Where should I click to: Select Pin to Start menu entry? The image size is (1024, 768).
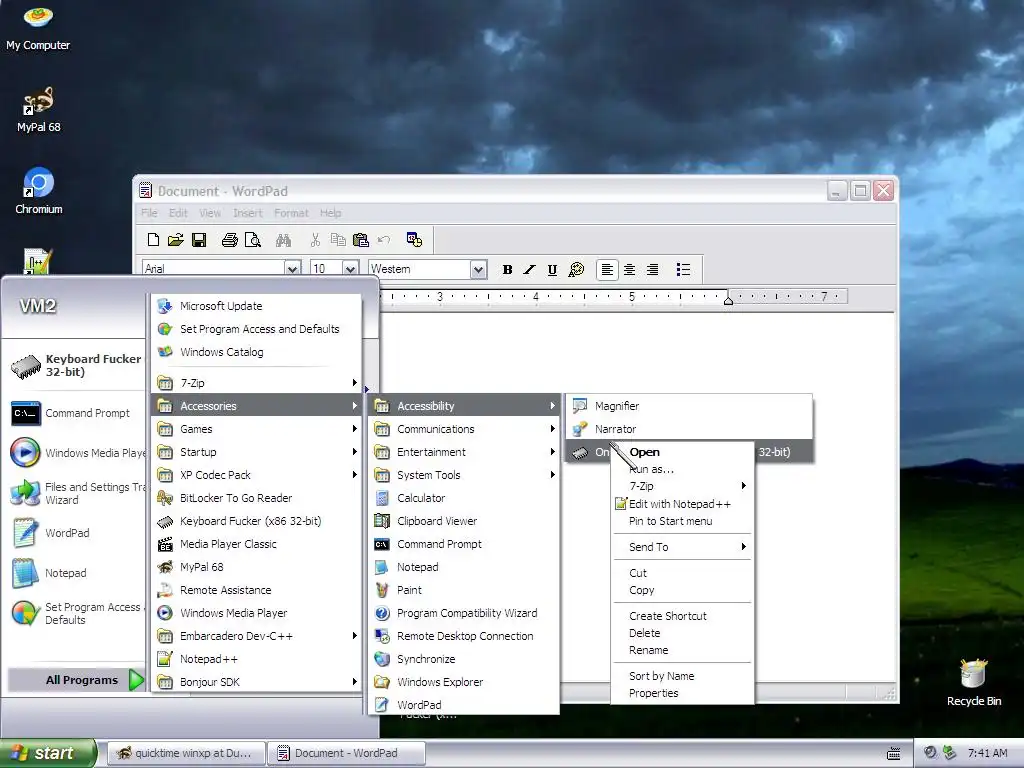(x=682, y=521)
